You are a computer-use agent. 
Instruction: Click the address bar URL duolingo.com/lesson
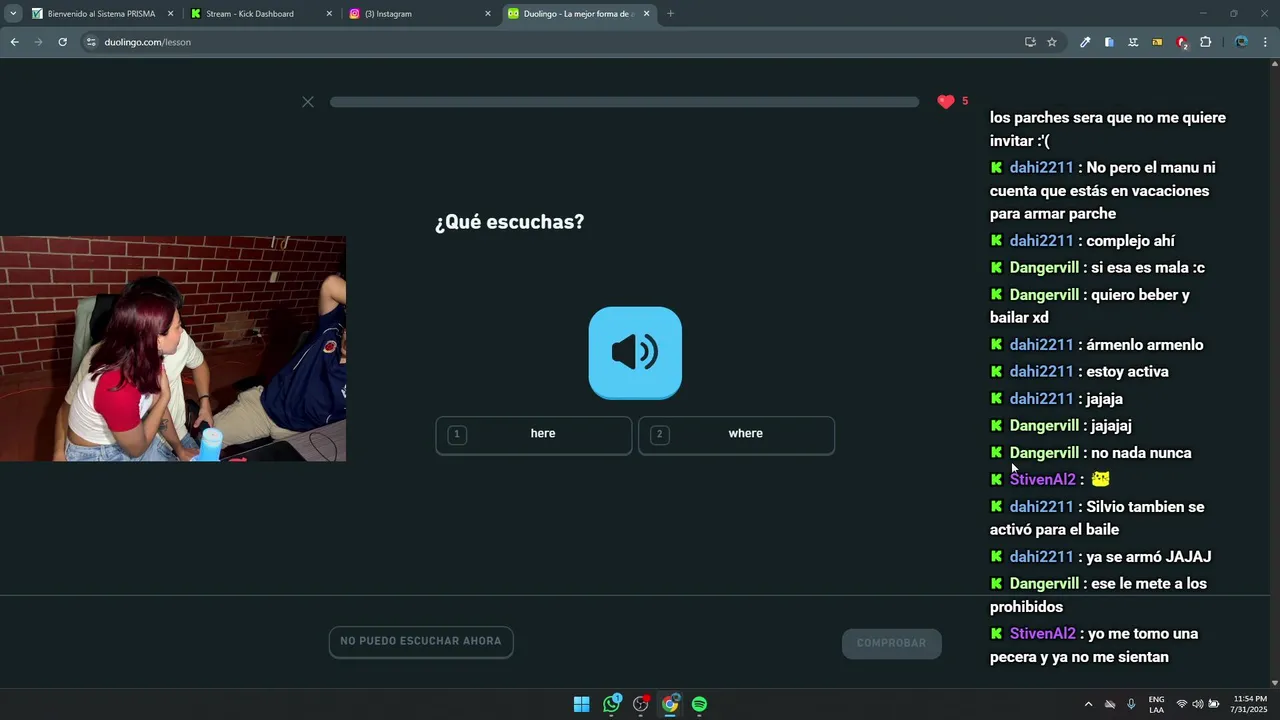point(147,42)
